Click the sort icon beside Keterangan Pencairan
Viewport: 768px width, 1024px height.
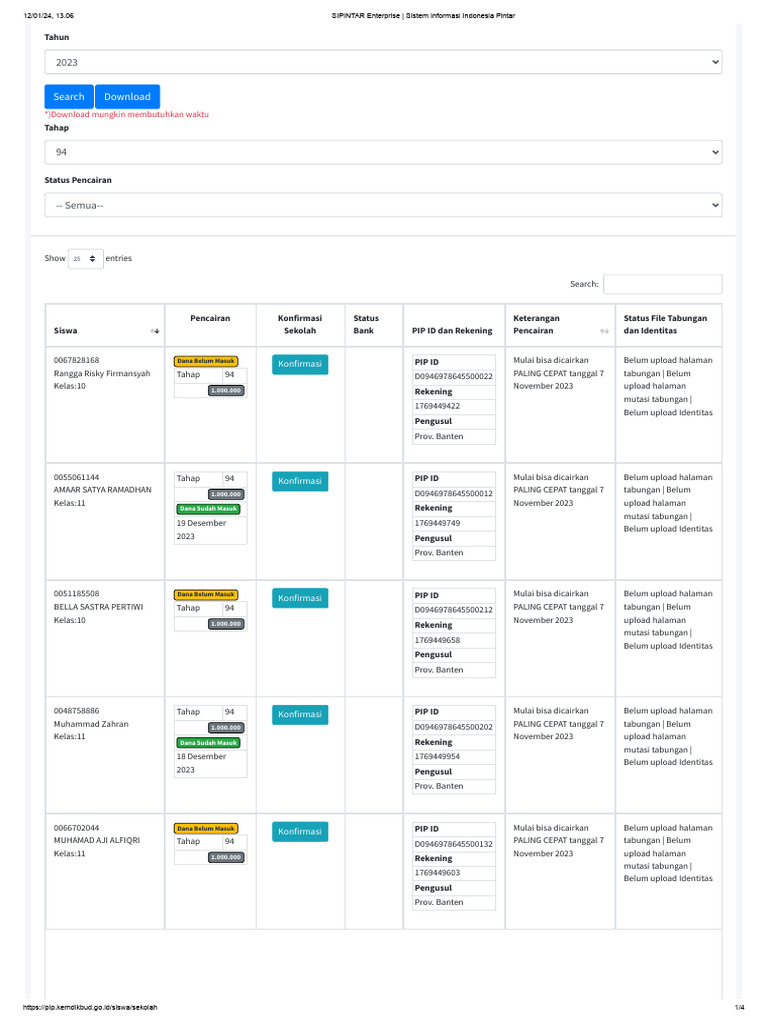click(604, 331)
